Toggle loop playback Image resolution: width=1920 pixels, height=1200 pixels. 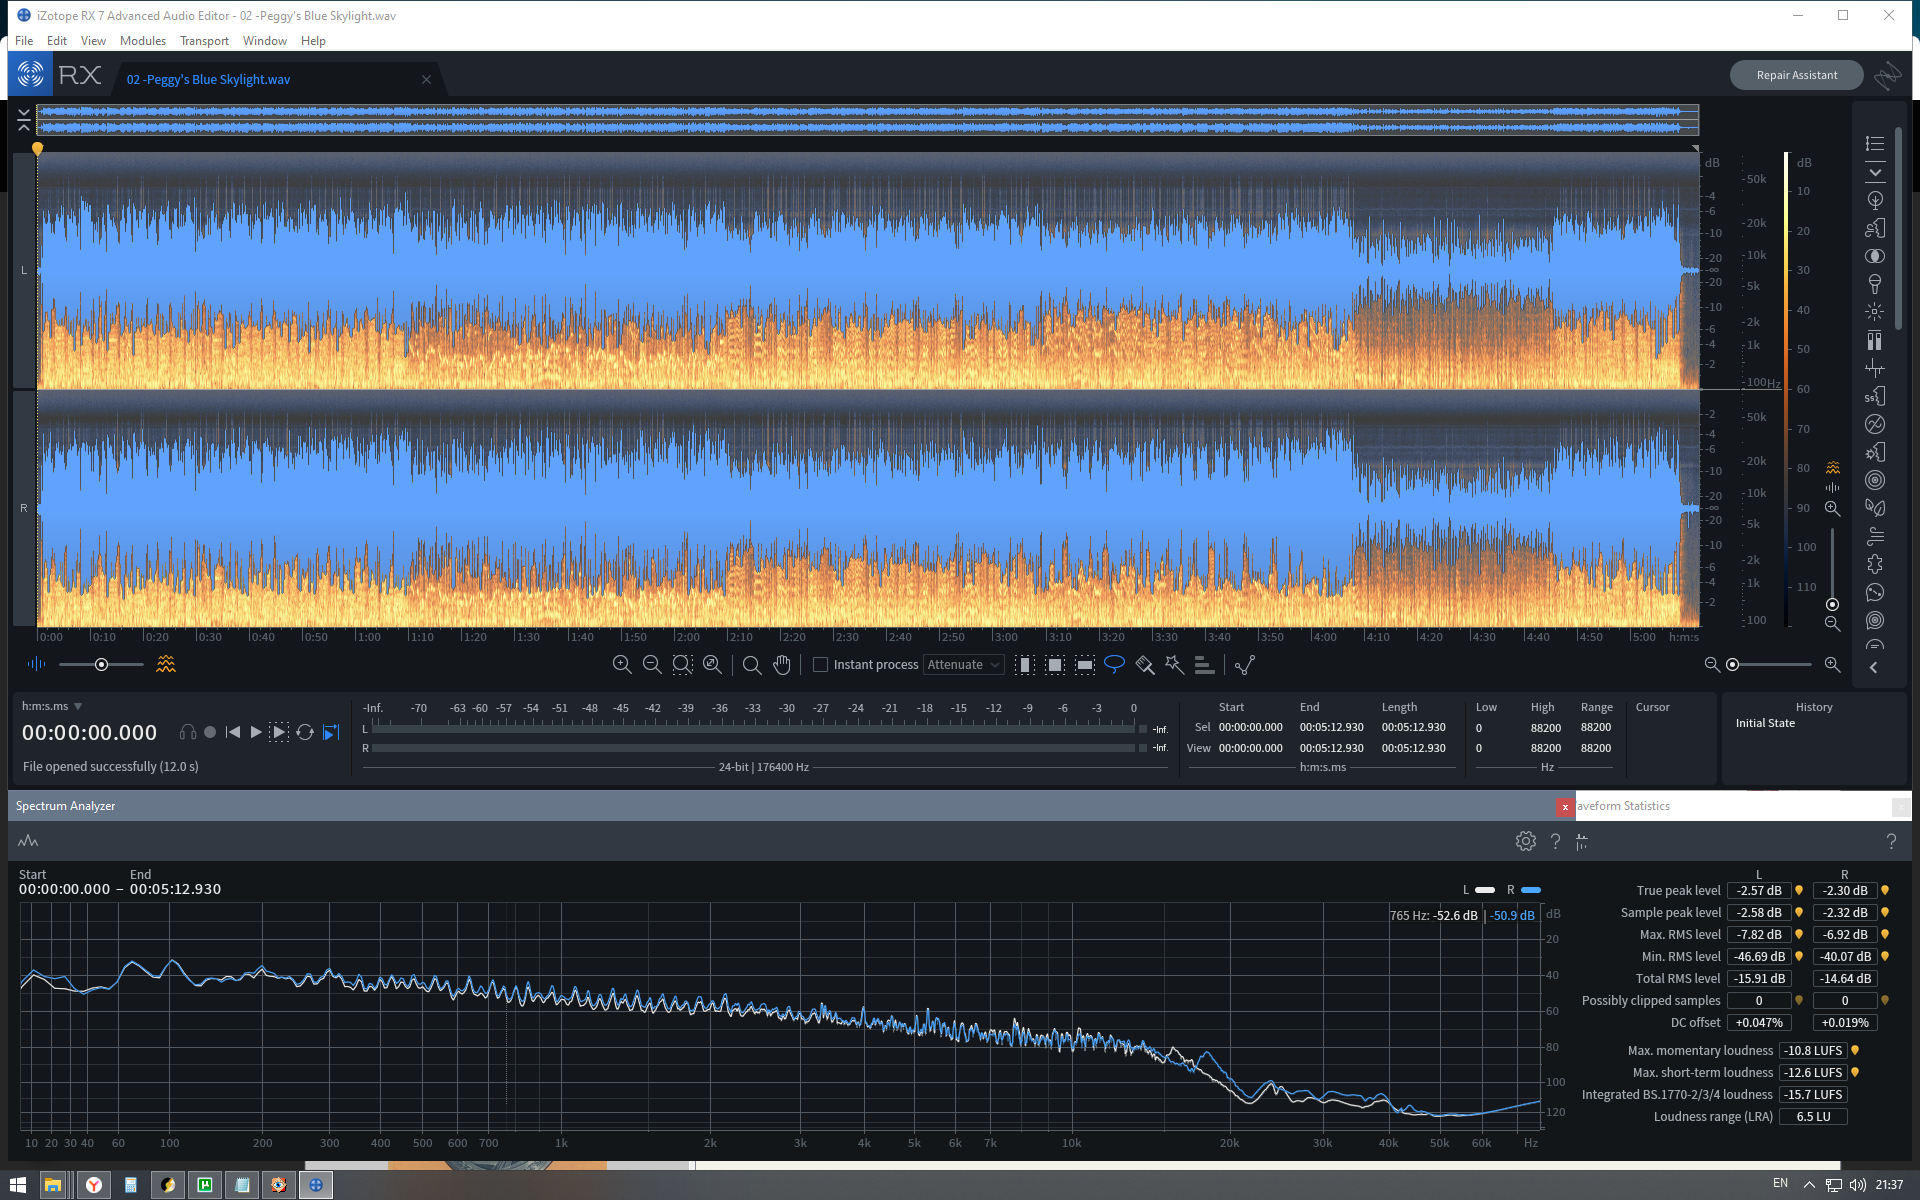pyautogui.click(x=305, y=732)
